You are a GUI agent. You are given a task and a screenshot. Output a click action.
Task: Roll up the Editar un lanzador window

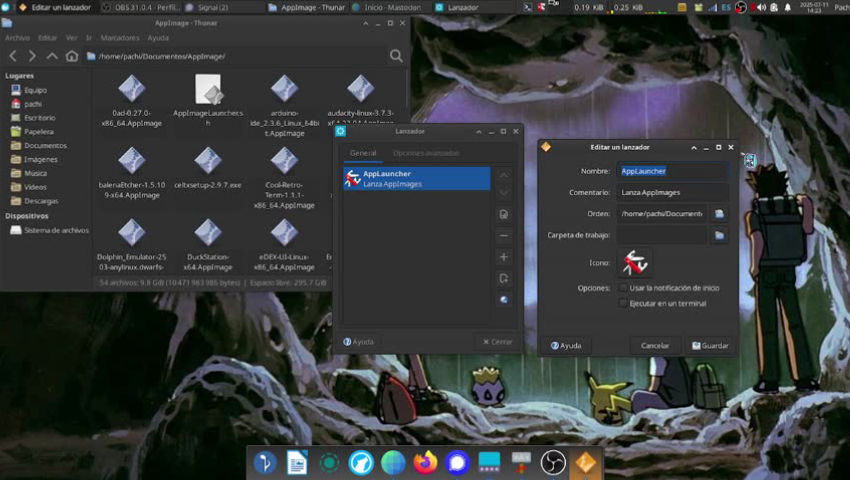pos(694,148)
